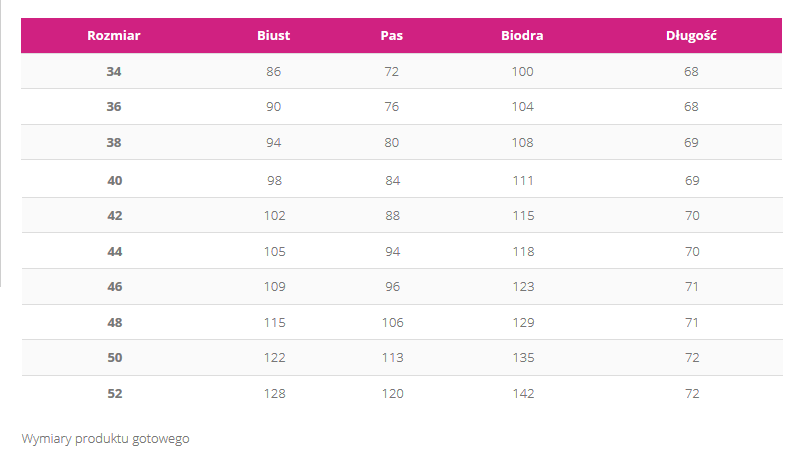Viewport: 802px width, 464px height.
Task: Click the Biodra column header
Action: point(522,36)
